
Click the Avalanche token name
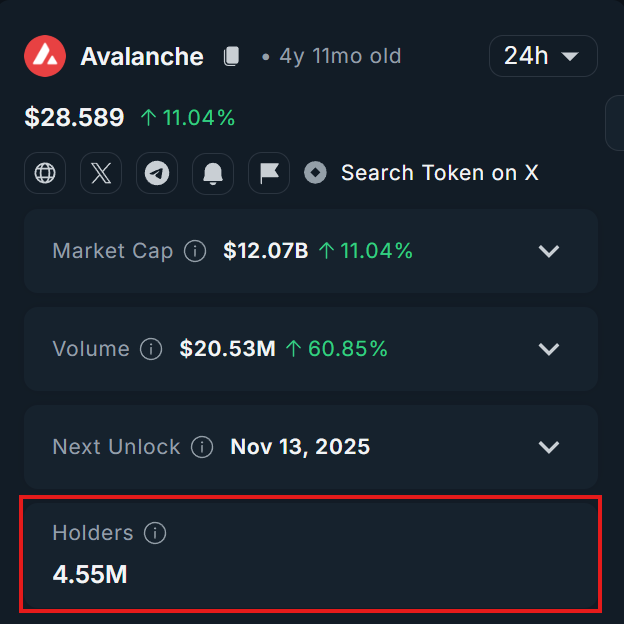(142, 56)
